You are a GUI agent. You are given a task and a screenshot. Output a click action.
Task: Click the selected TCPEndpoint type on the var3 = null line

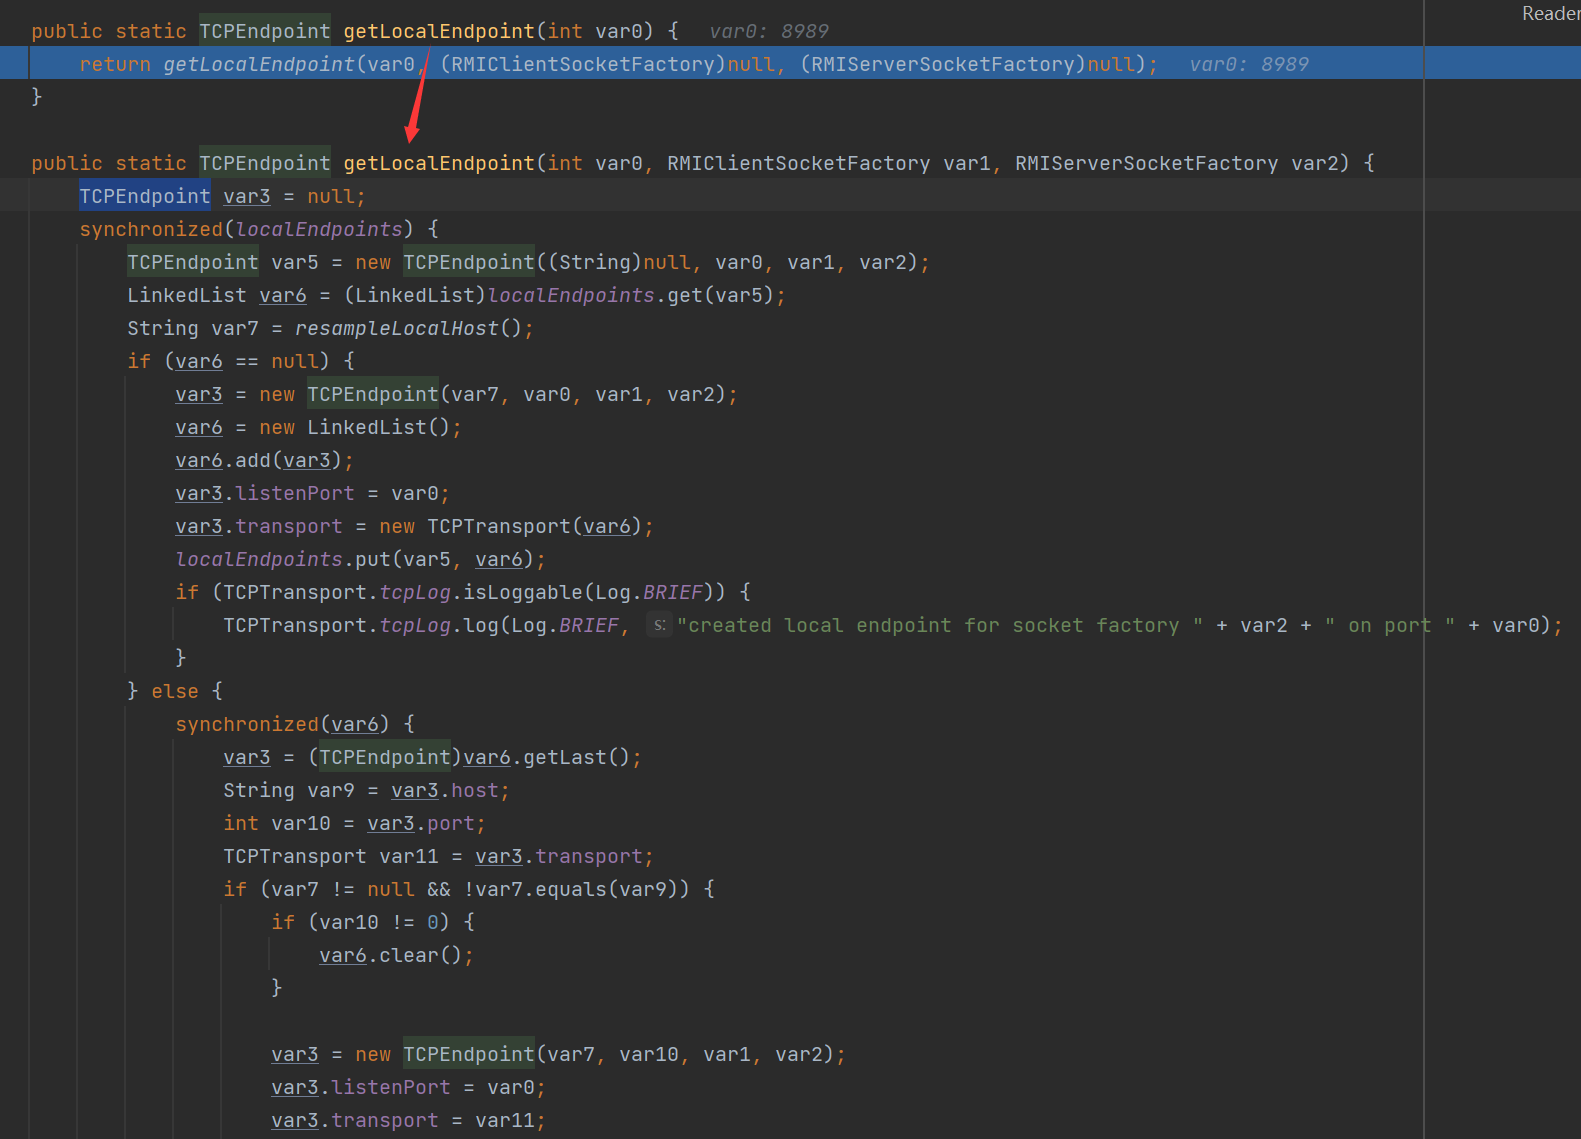[145, 196]
